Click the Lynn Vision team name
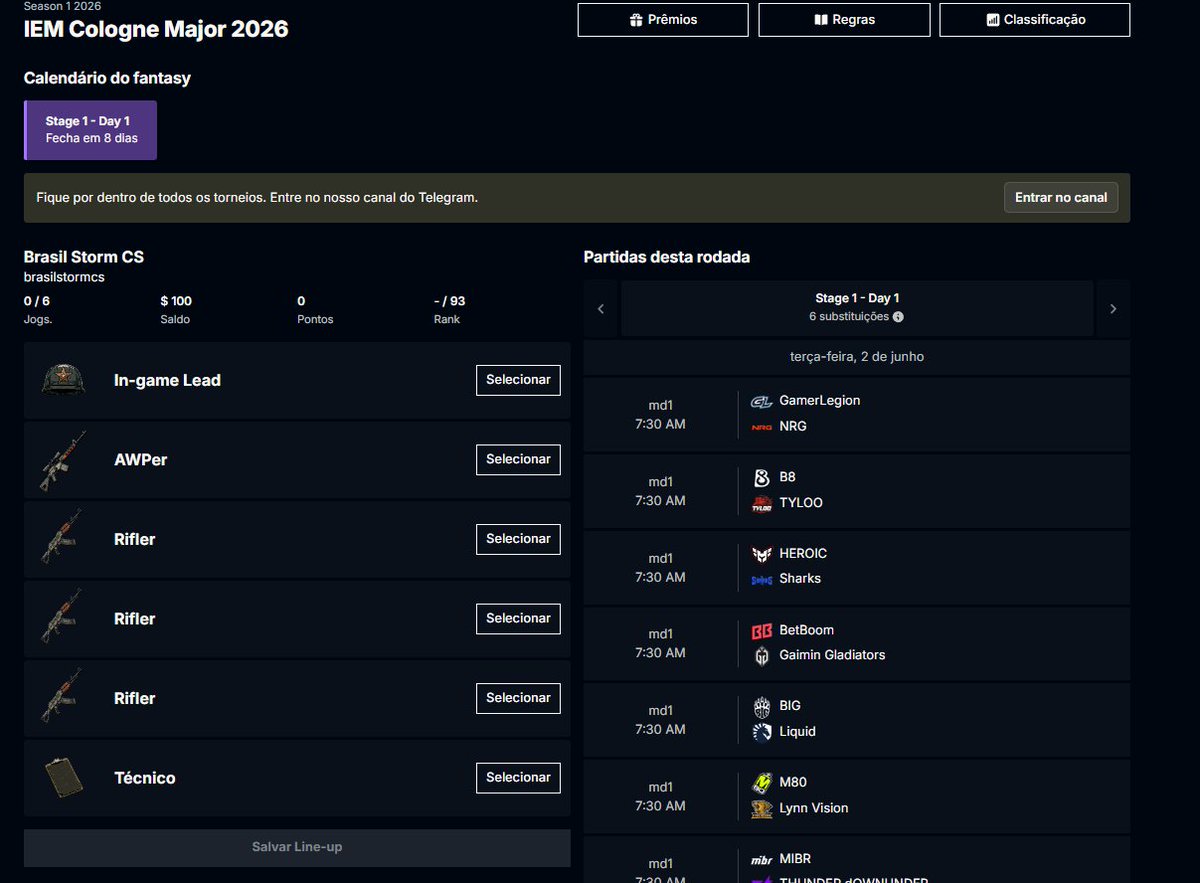This screenshot has height=883, width=1200. (x=814, y=808)
